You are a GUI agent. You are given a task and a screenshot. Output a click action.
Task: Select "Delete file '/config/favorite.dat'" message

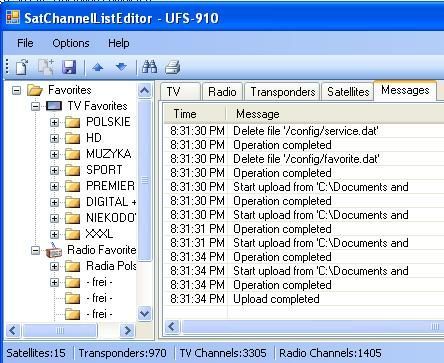coord(306,159)
